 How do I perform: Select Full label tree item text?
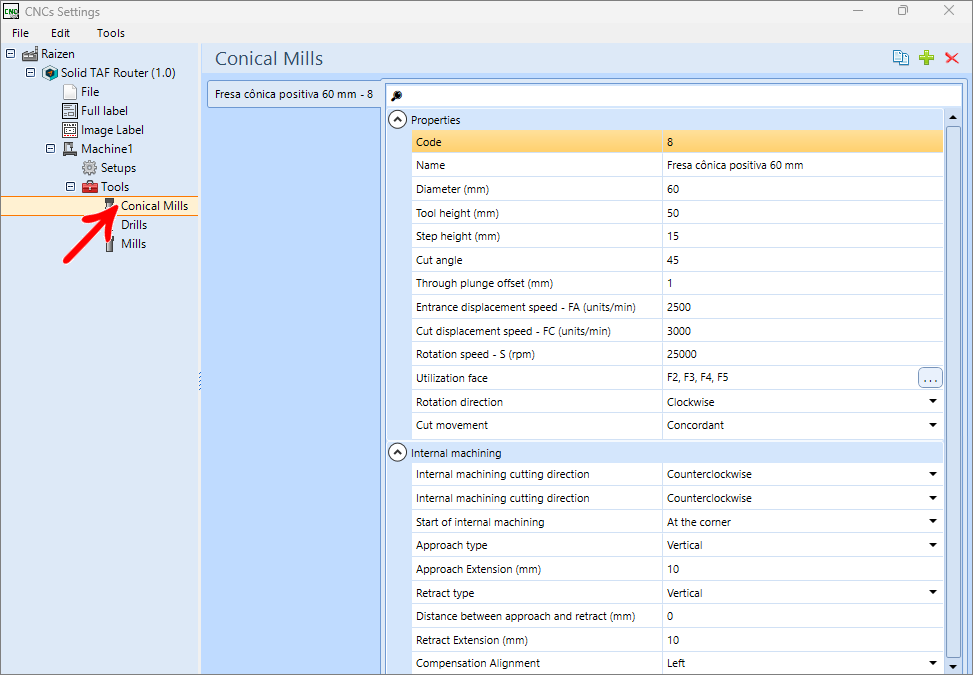pyautogui.click(x=104, y=111)
